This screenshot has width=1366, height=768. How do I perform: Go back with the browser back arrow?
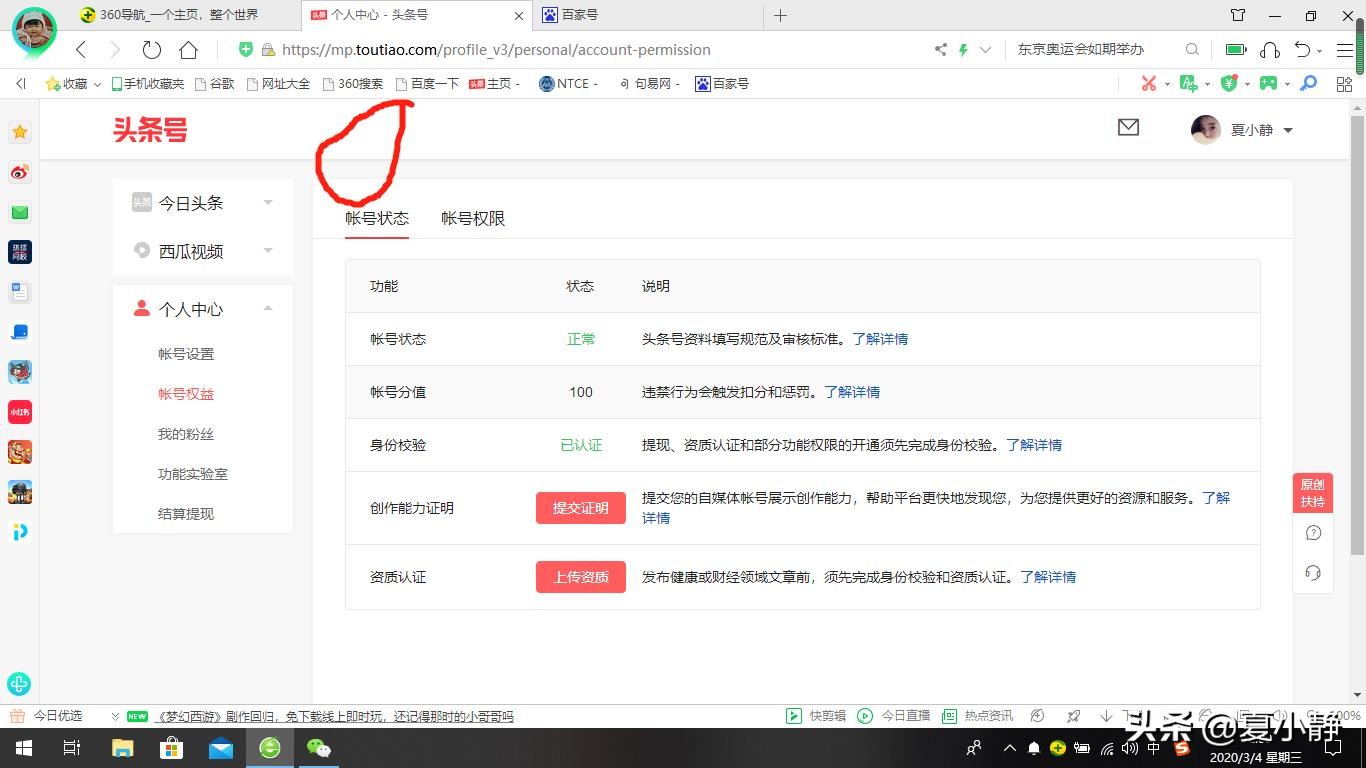coord(82,49)
